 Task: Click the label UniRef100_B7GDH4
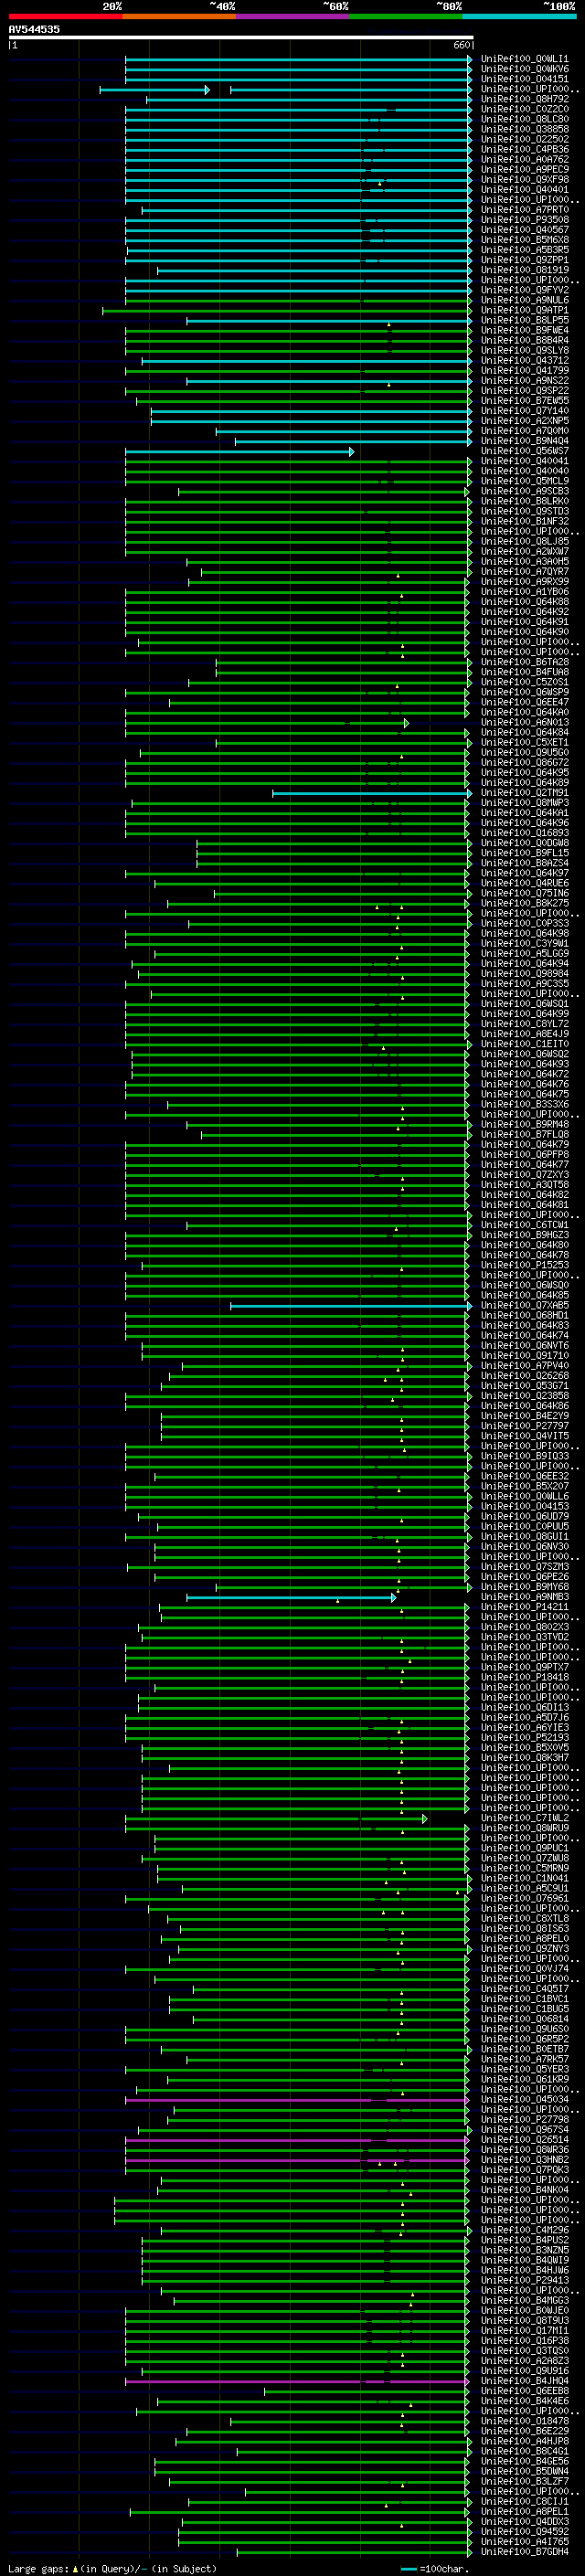tap(524, 2552)
